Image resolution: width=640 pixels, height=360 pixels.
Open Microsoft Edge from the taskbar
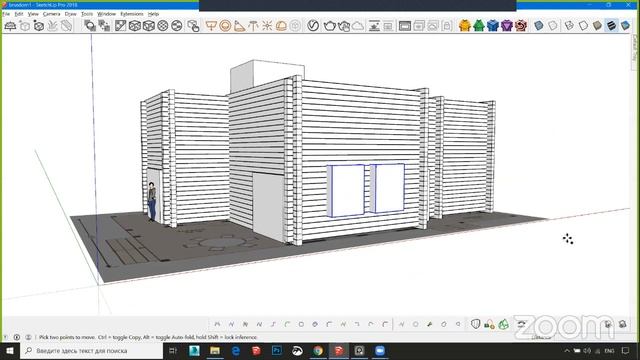click(236, 351)
